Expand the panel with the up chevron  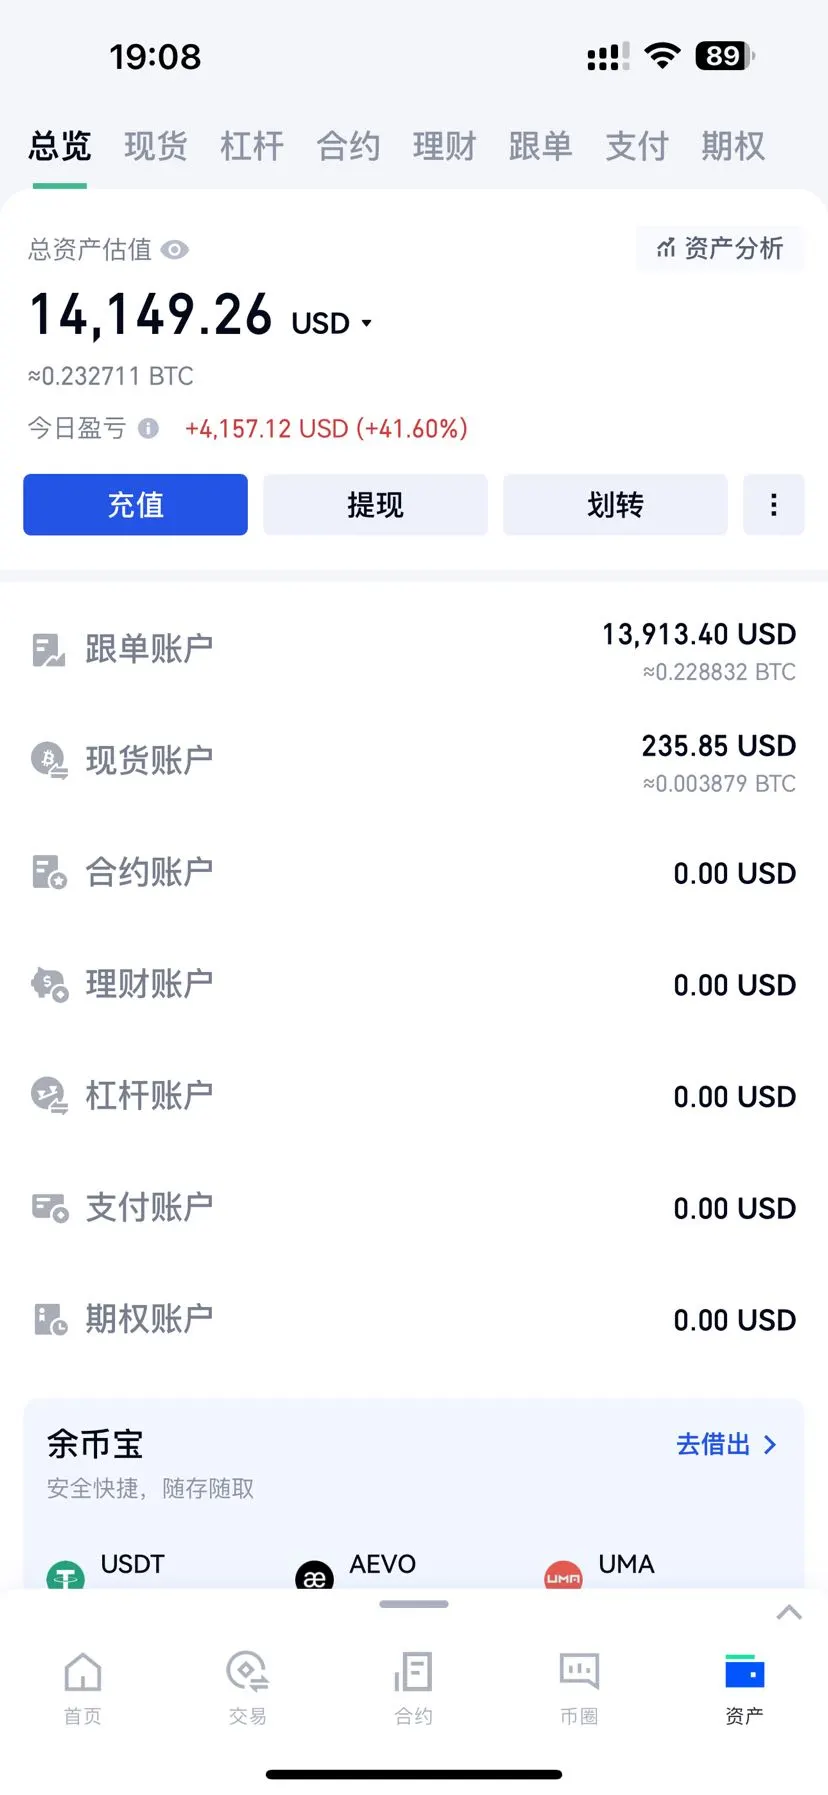pyautogui.click(x=789, y=1612)
